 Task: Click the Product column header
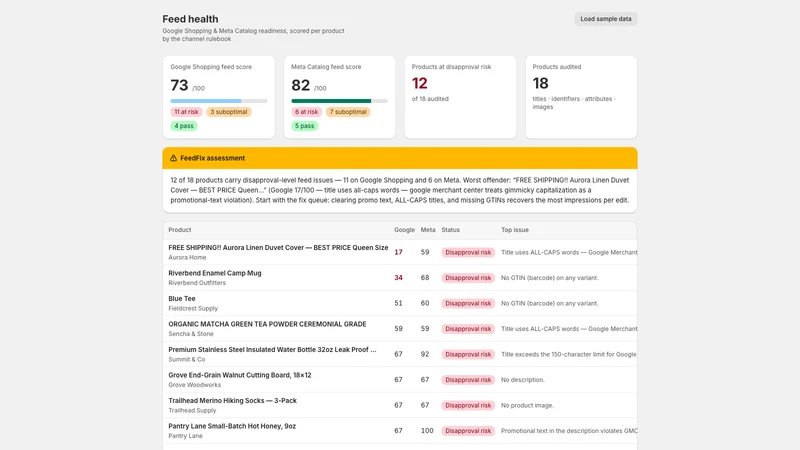pos(180,230)
